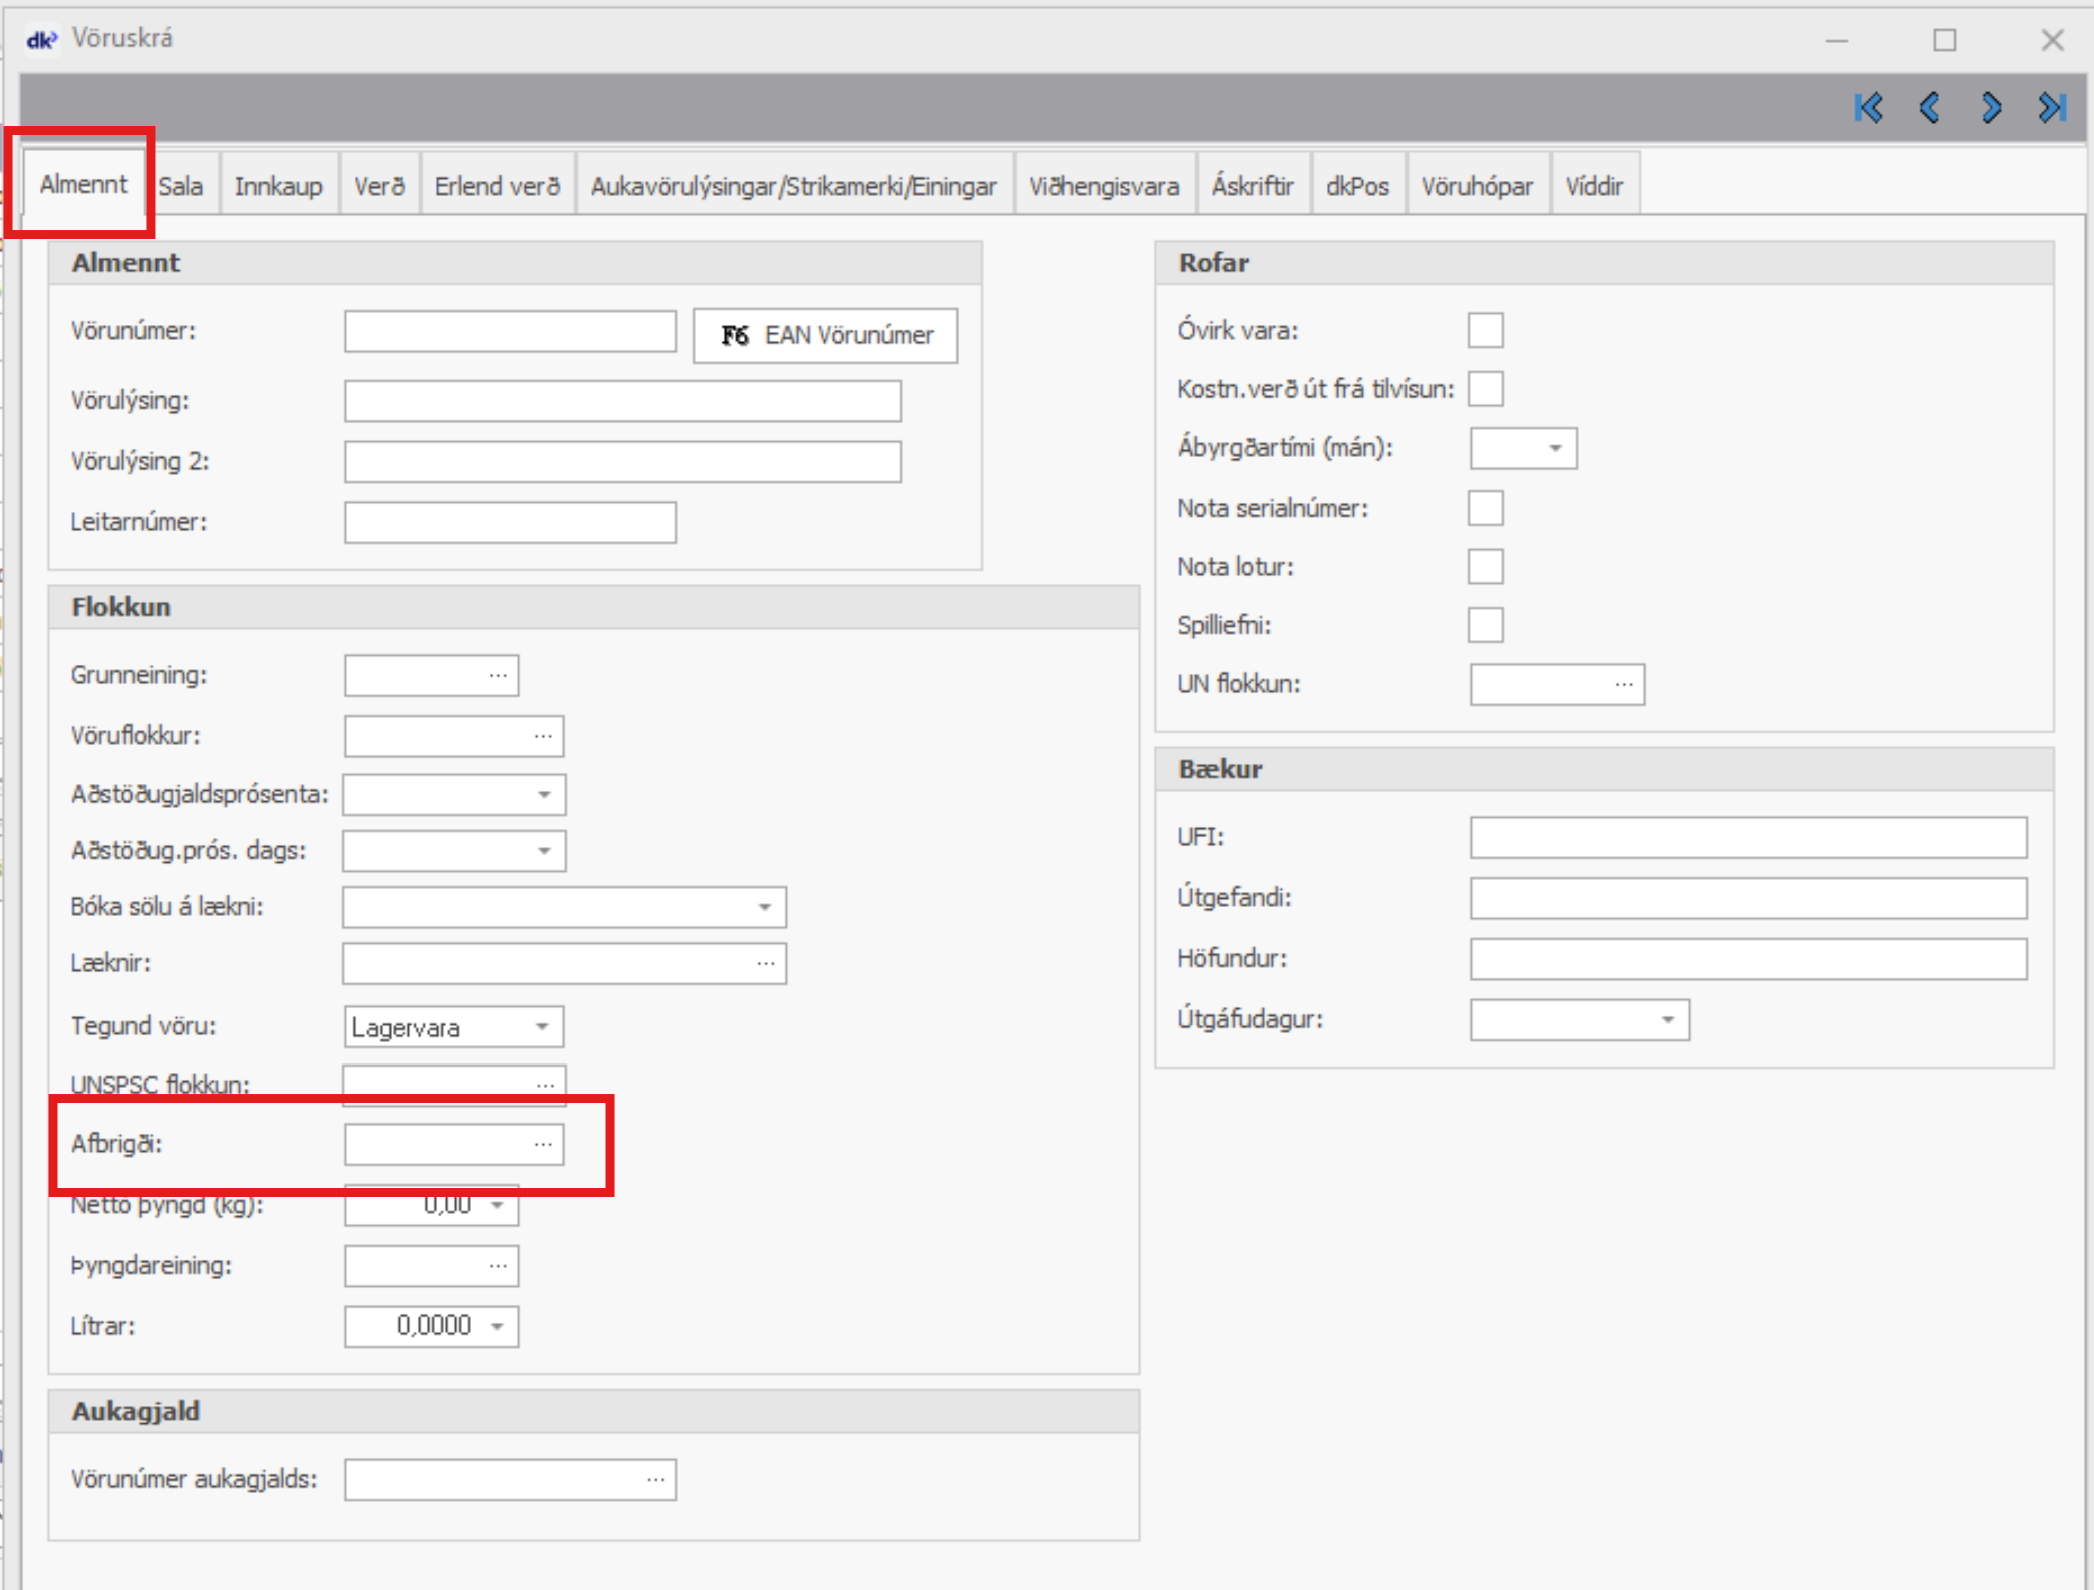
Task: Open the Útgáfudagur date dropdown
Action: point(1667,1020)
